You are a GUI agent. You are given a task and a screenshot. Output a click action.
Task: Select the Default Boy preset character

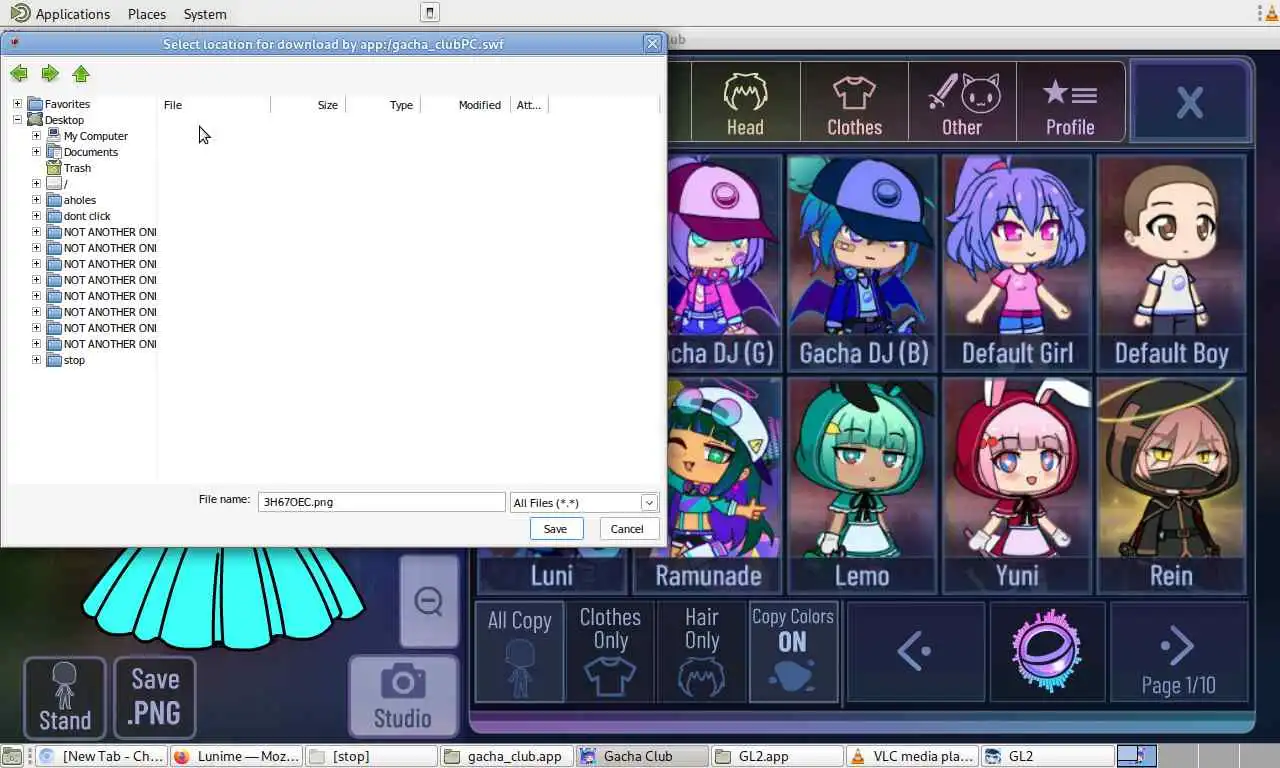pos(1171,264)
